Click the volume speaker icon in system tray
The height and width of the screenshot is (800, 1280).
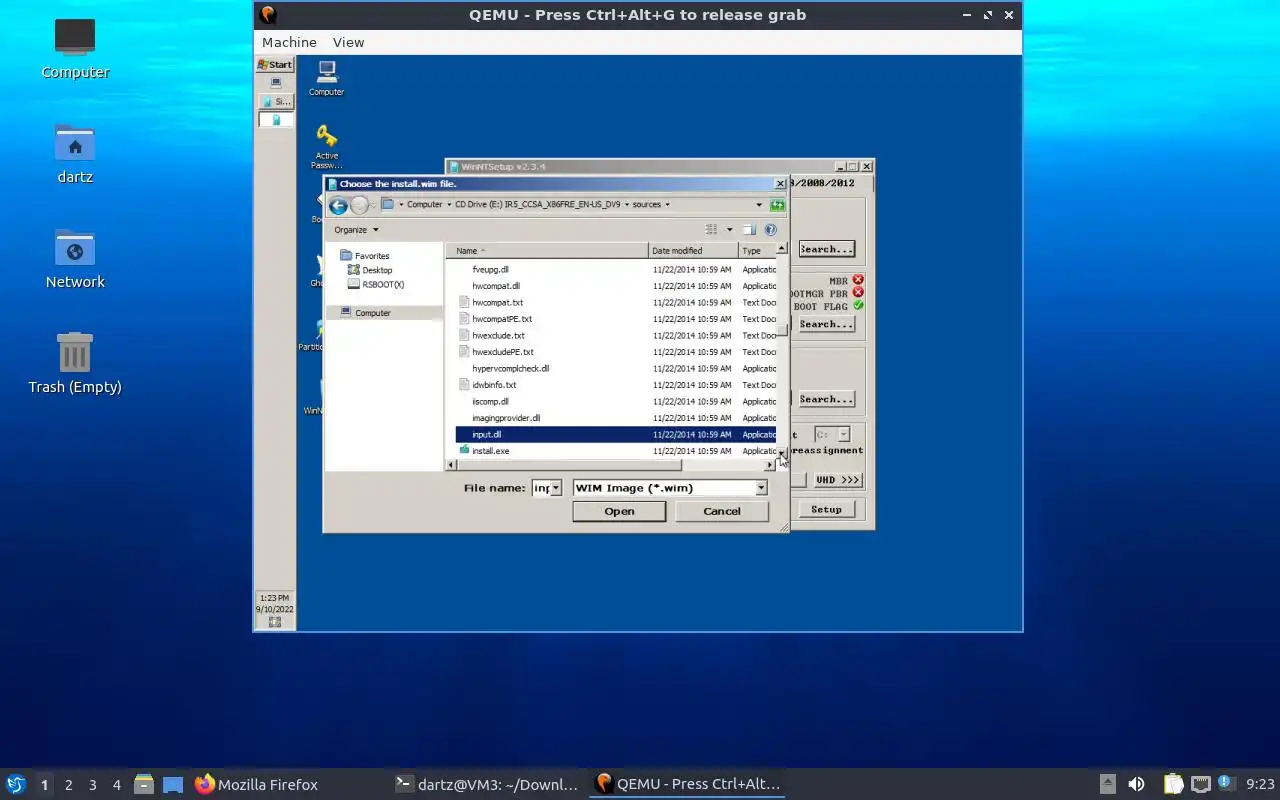(1136, 784)
